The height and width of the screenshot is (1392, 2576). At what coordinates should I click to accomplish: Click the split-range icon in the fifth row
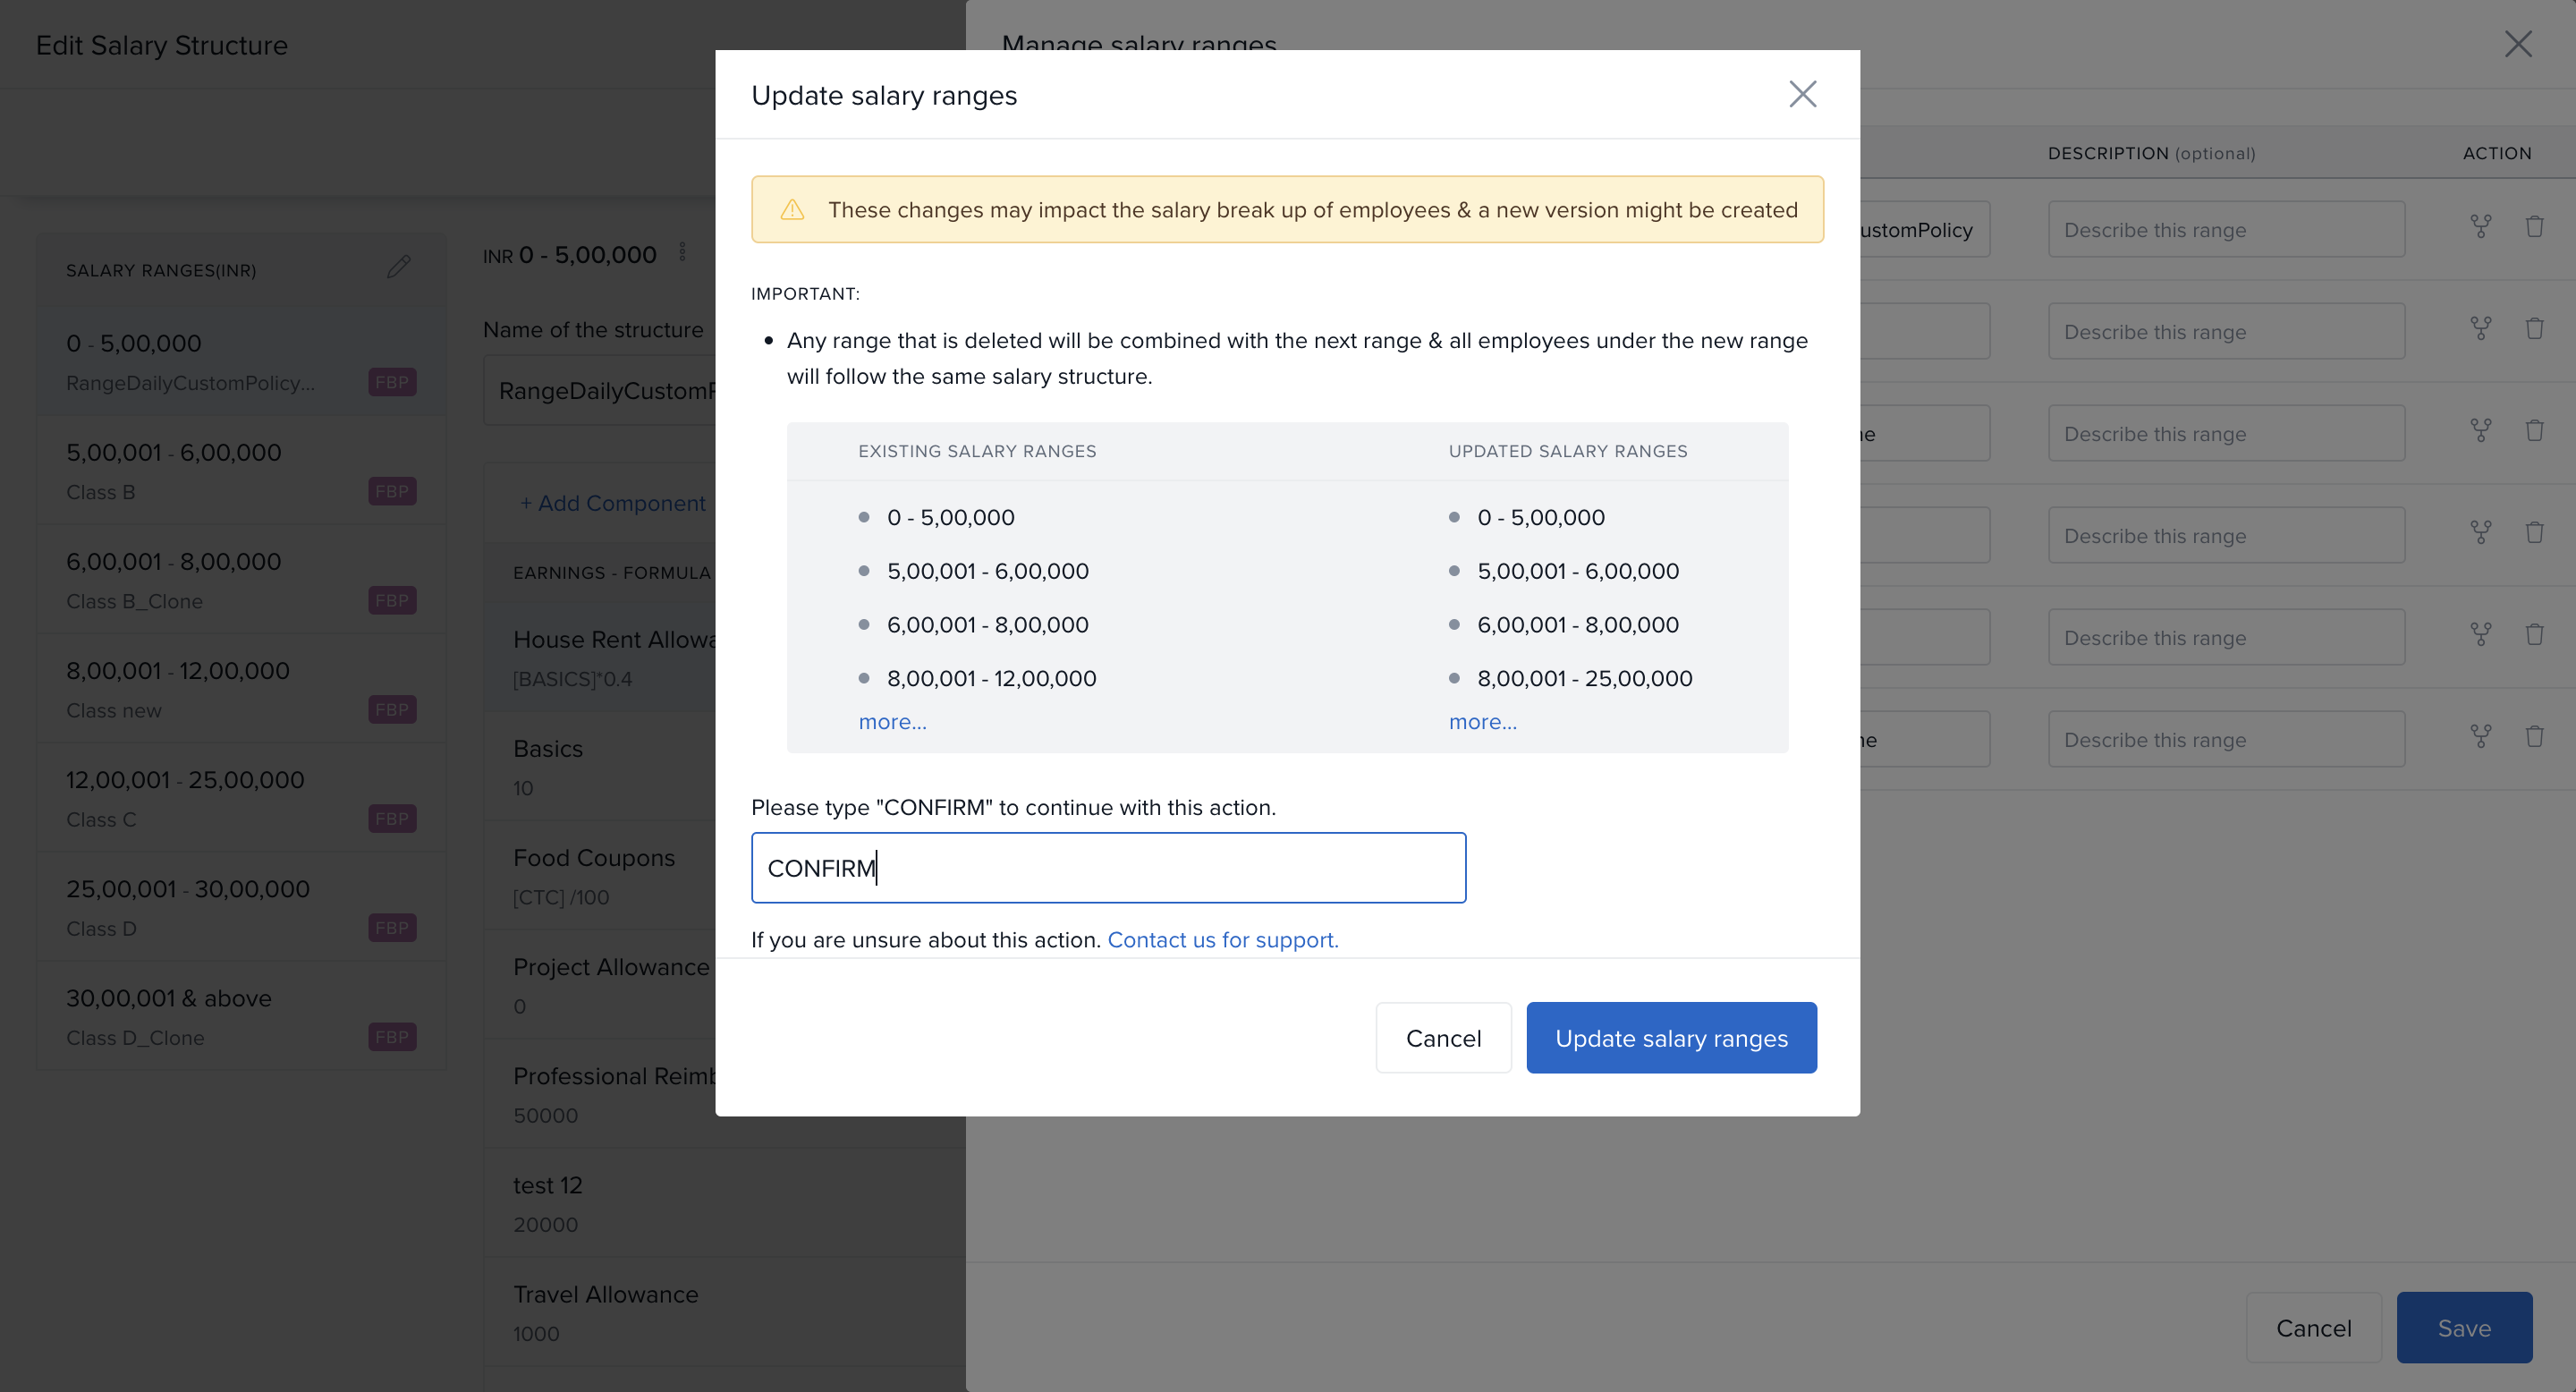pos(2480,636)
